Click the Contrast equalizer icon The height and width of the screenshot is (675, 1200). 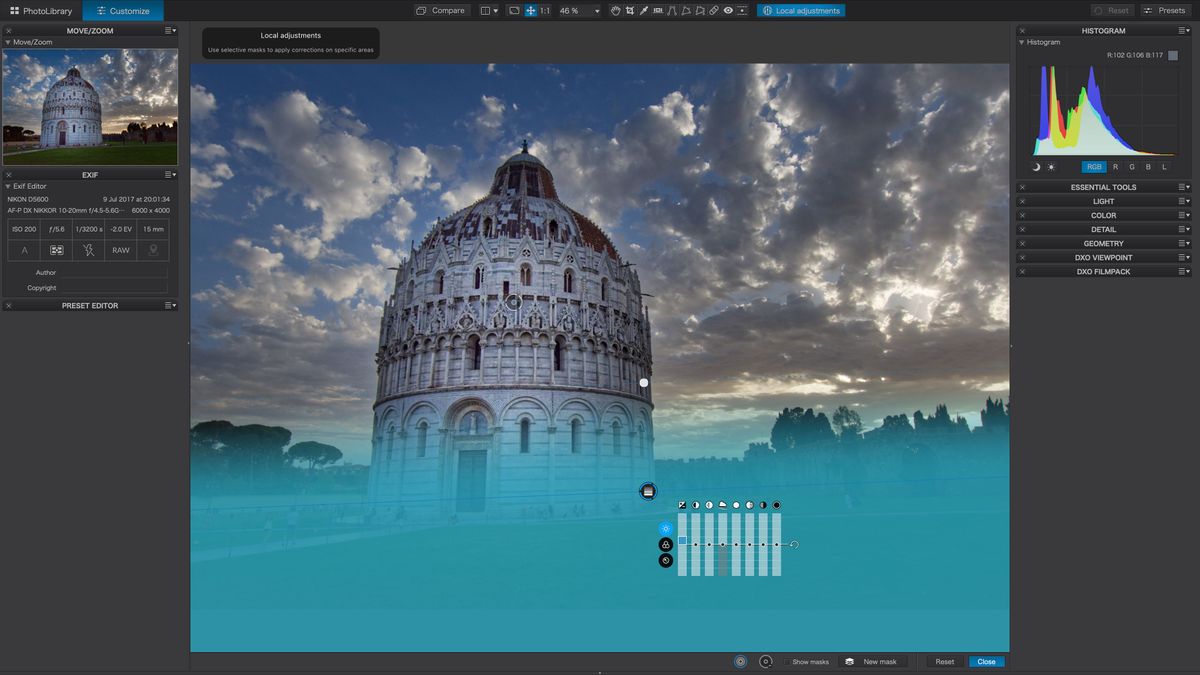(696, 505)
